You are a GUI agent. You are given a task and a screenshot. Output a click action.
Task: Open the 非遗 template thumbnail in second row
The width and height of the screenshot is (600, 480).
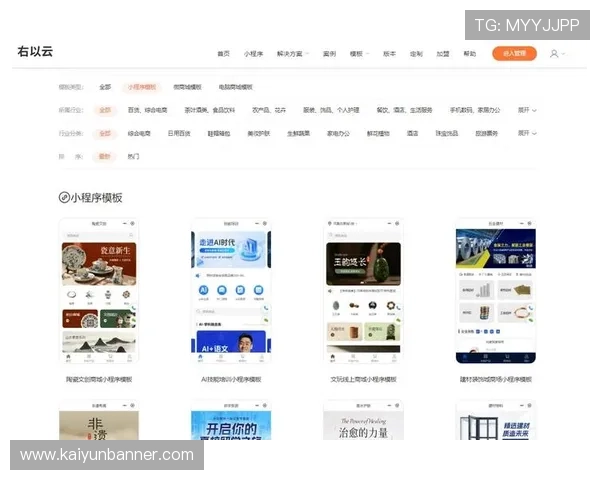point(99,420)
